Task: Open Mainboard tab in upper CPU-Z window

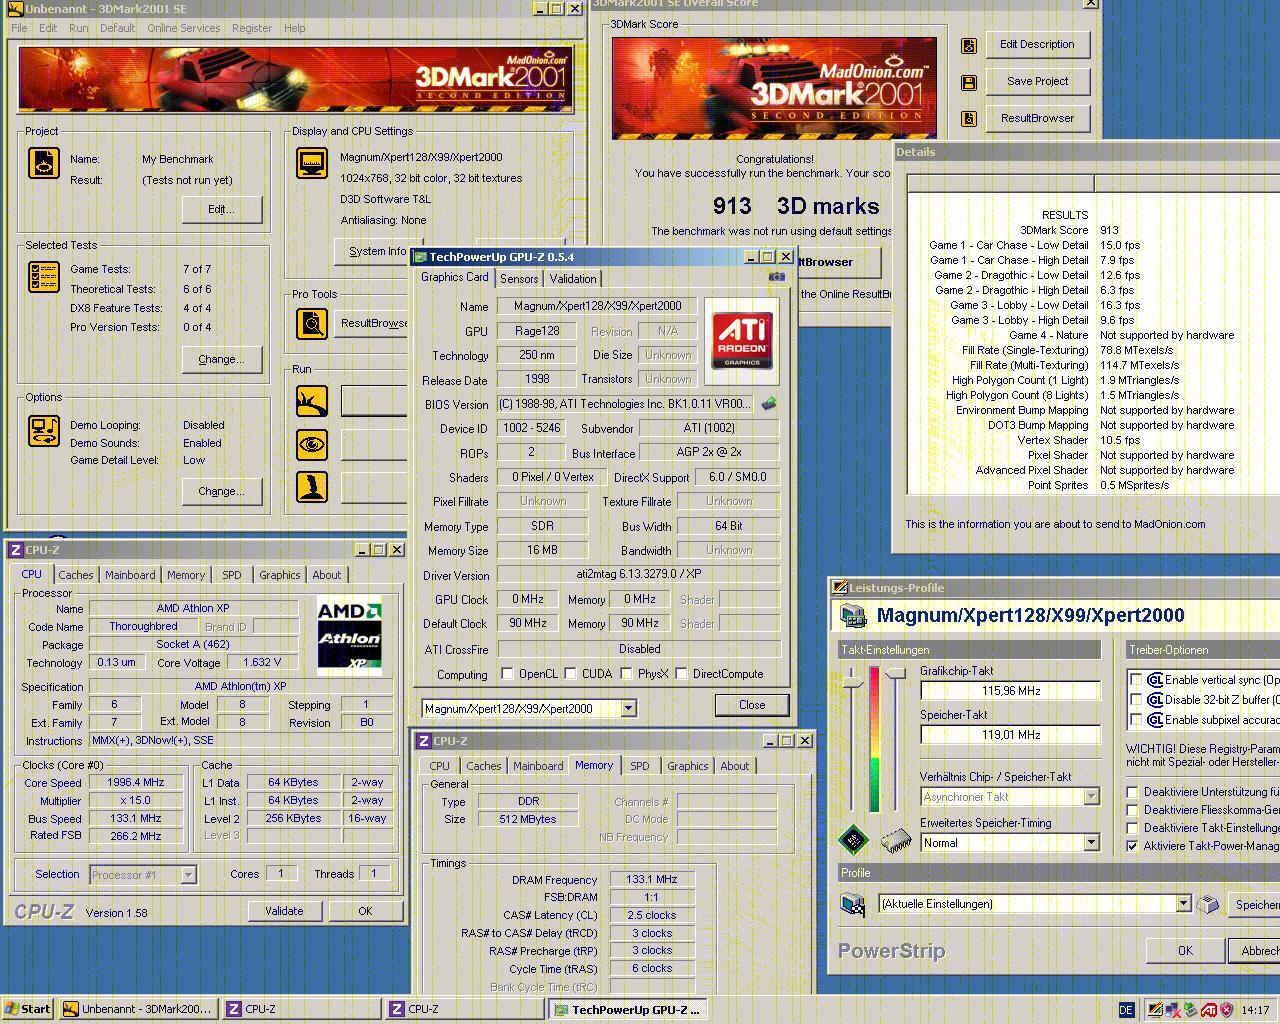Action: pyautogui.click(x=130, y=575)
